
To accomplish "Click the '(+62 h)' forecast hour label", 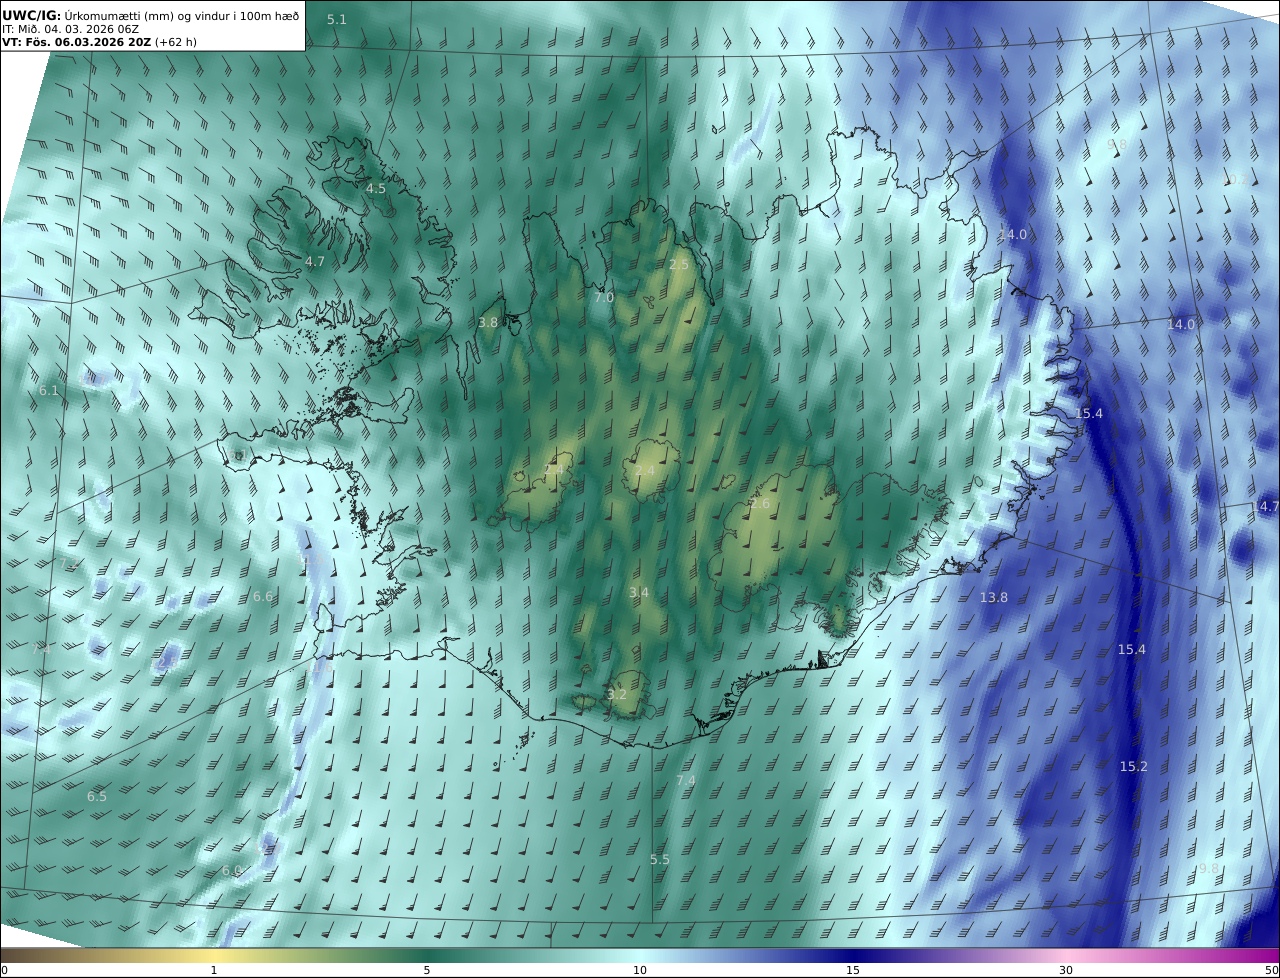I will [x=176, y=42].
